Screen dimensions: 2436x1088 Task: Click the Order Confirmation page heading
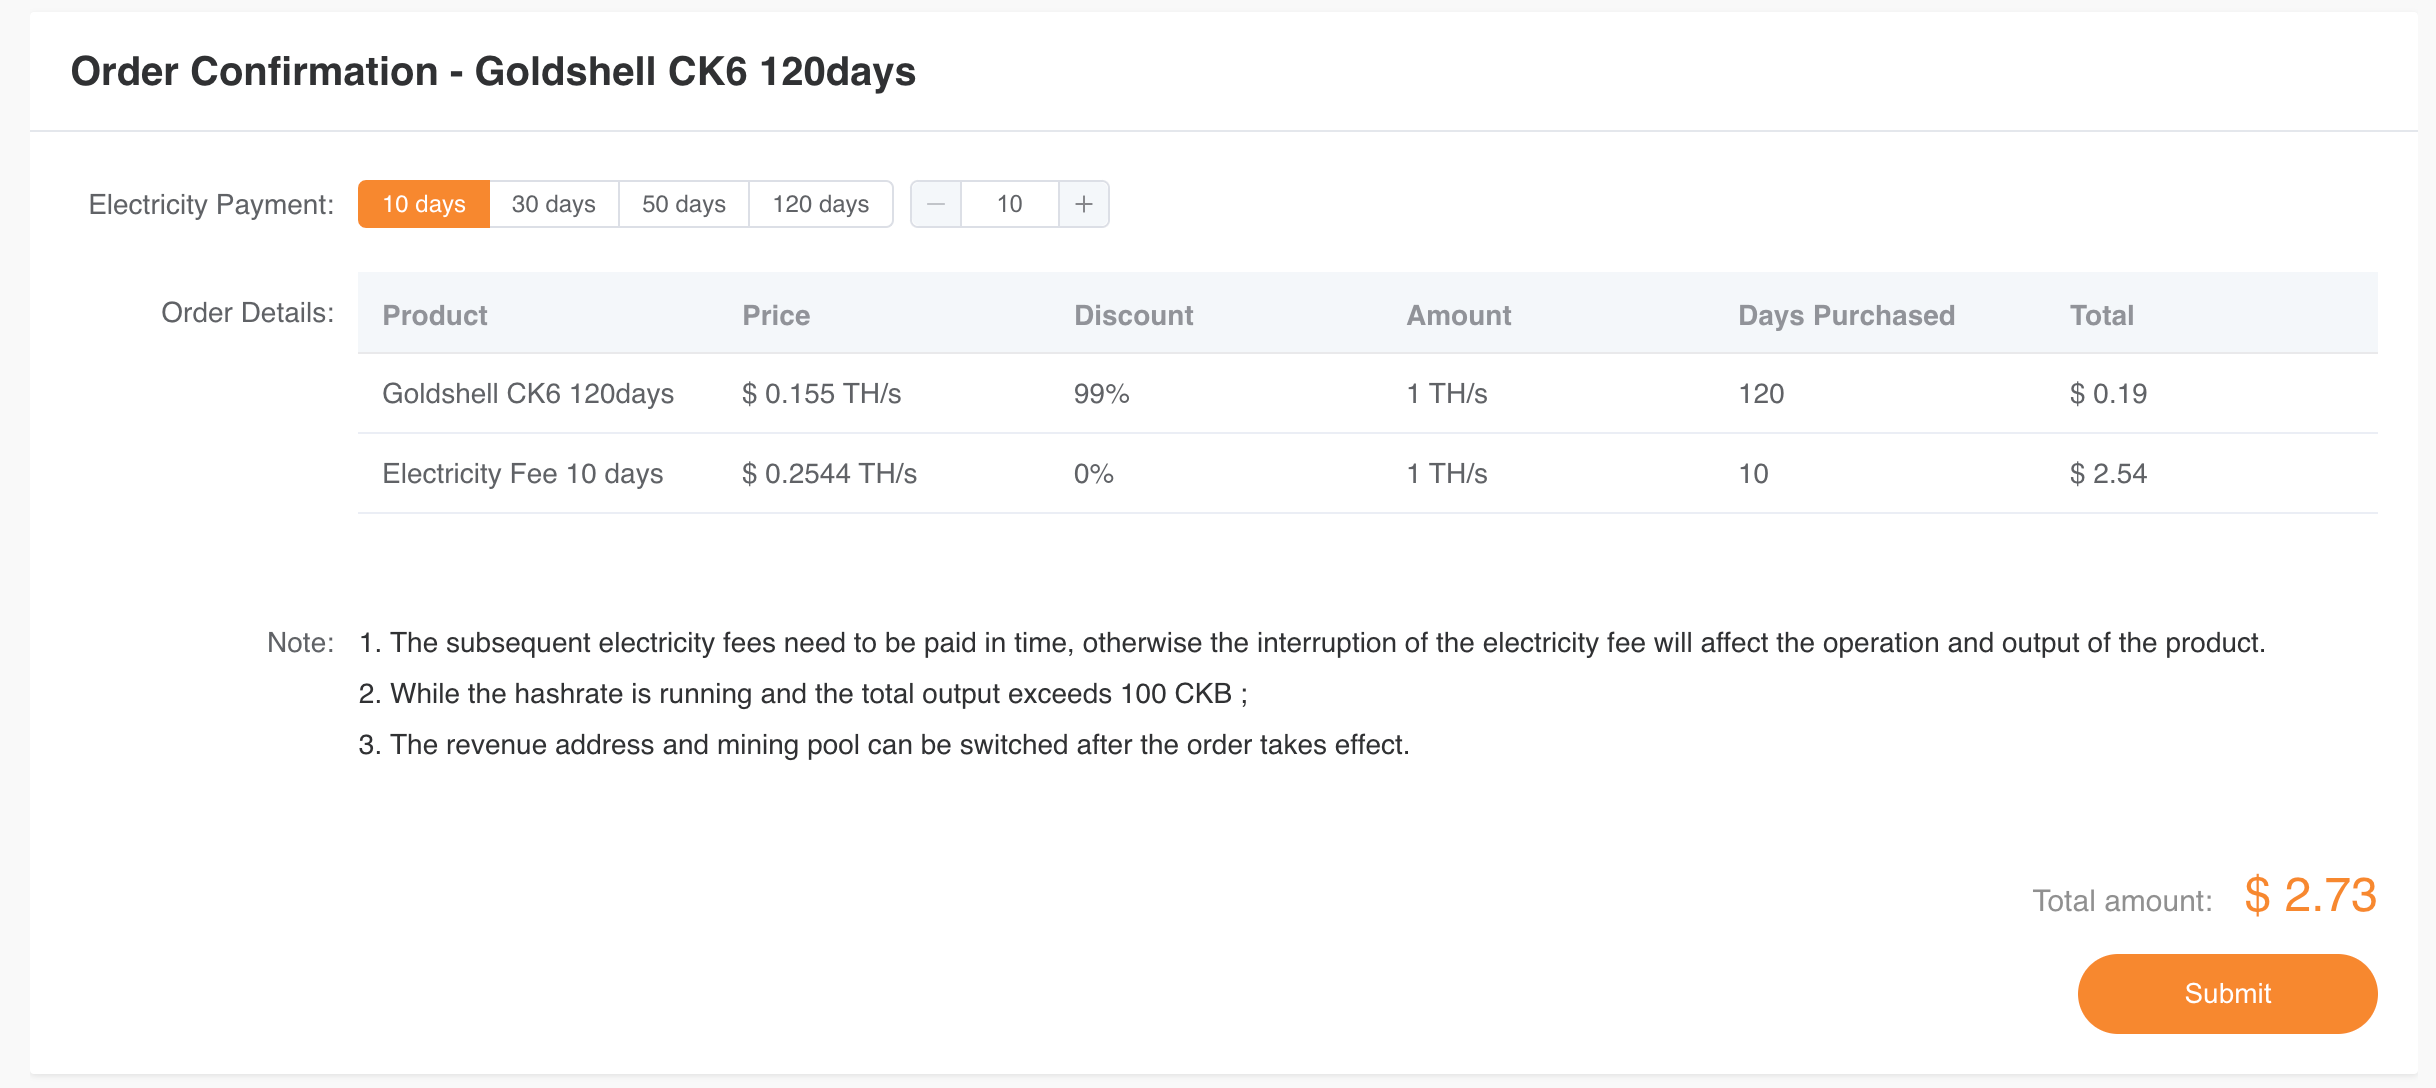pyautogui.click(x=493, y=72)
